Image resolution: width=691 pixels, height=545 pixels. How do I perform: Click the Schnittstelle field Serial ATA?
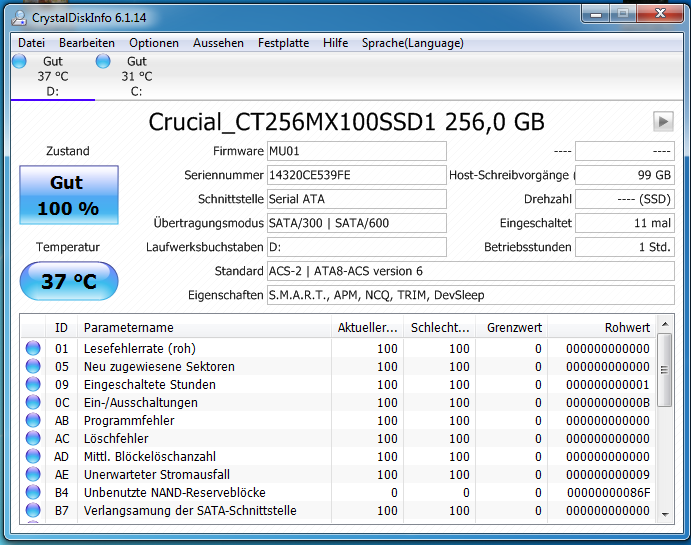pyautogui.click(x=357, y=199)
